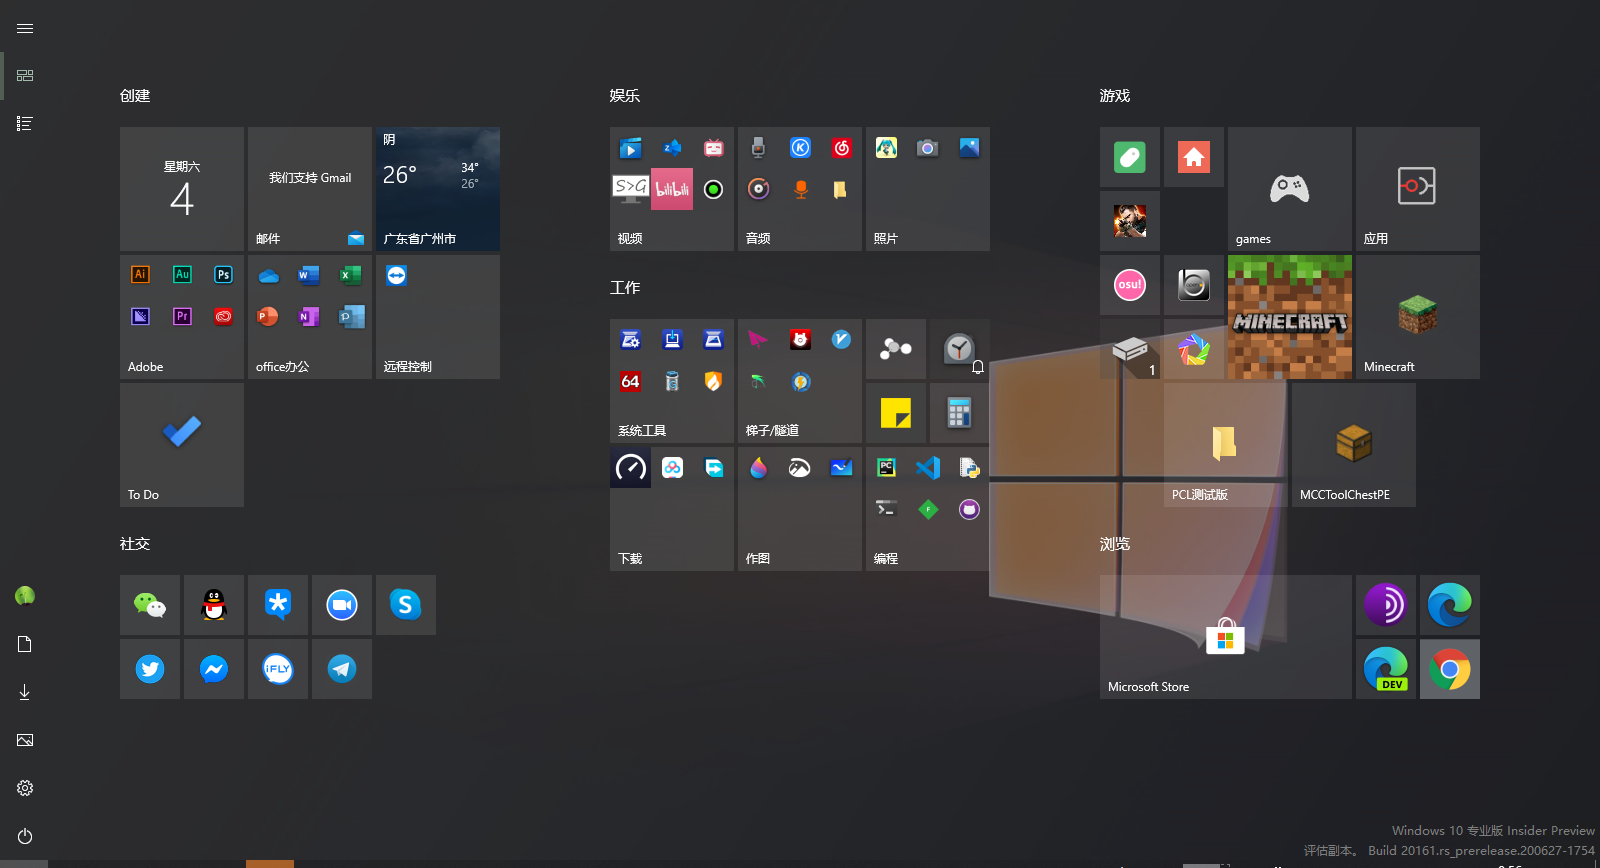Expand the 音频 tile folder
The image size is (1600, 868).
(x=800, y=189)
